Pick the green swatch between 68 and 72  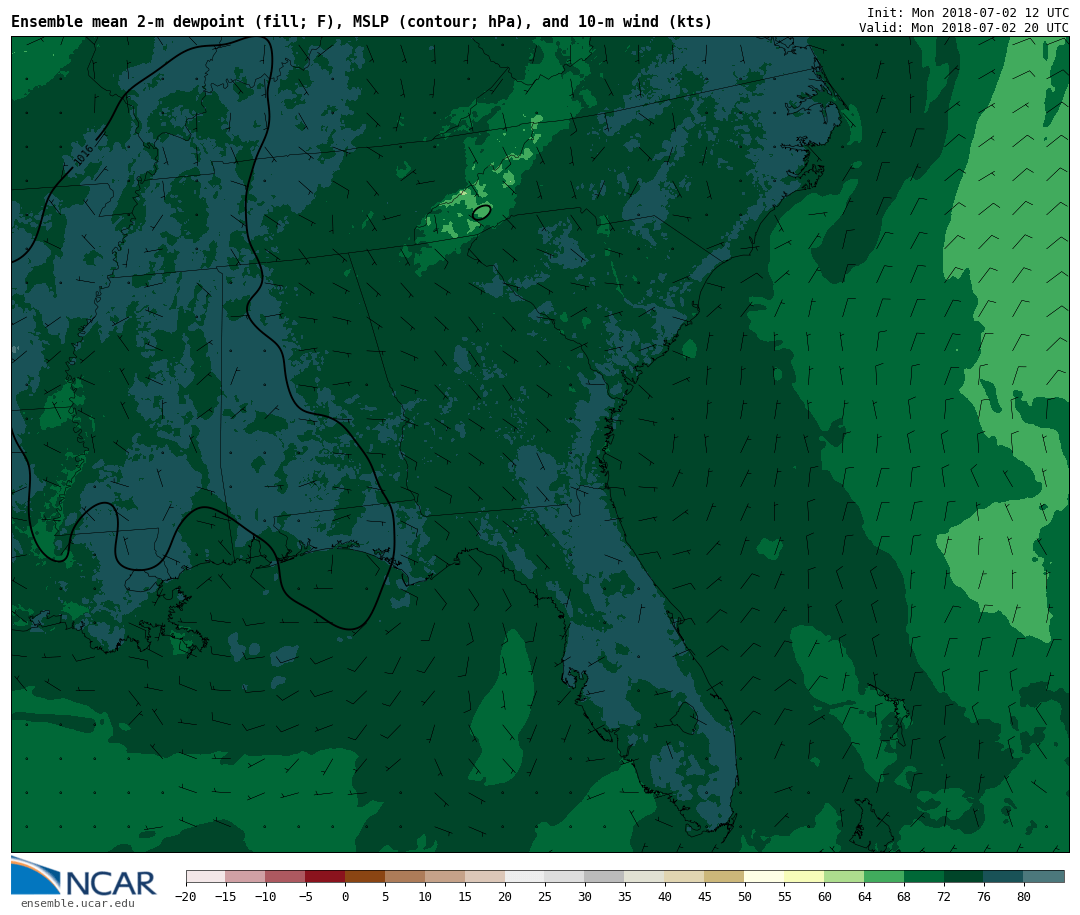point(924,877)
